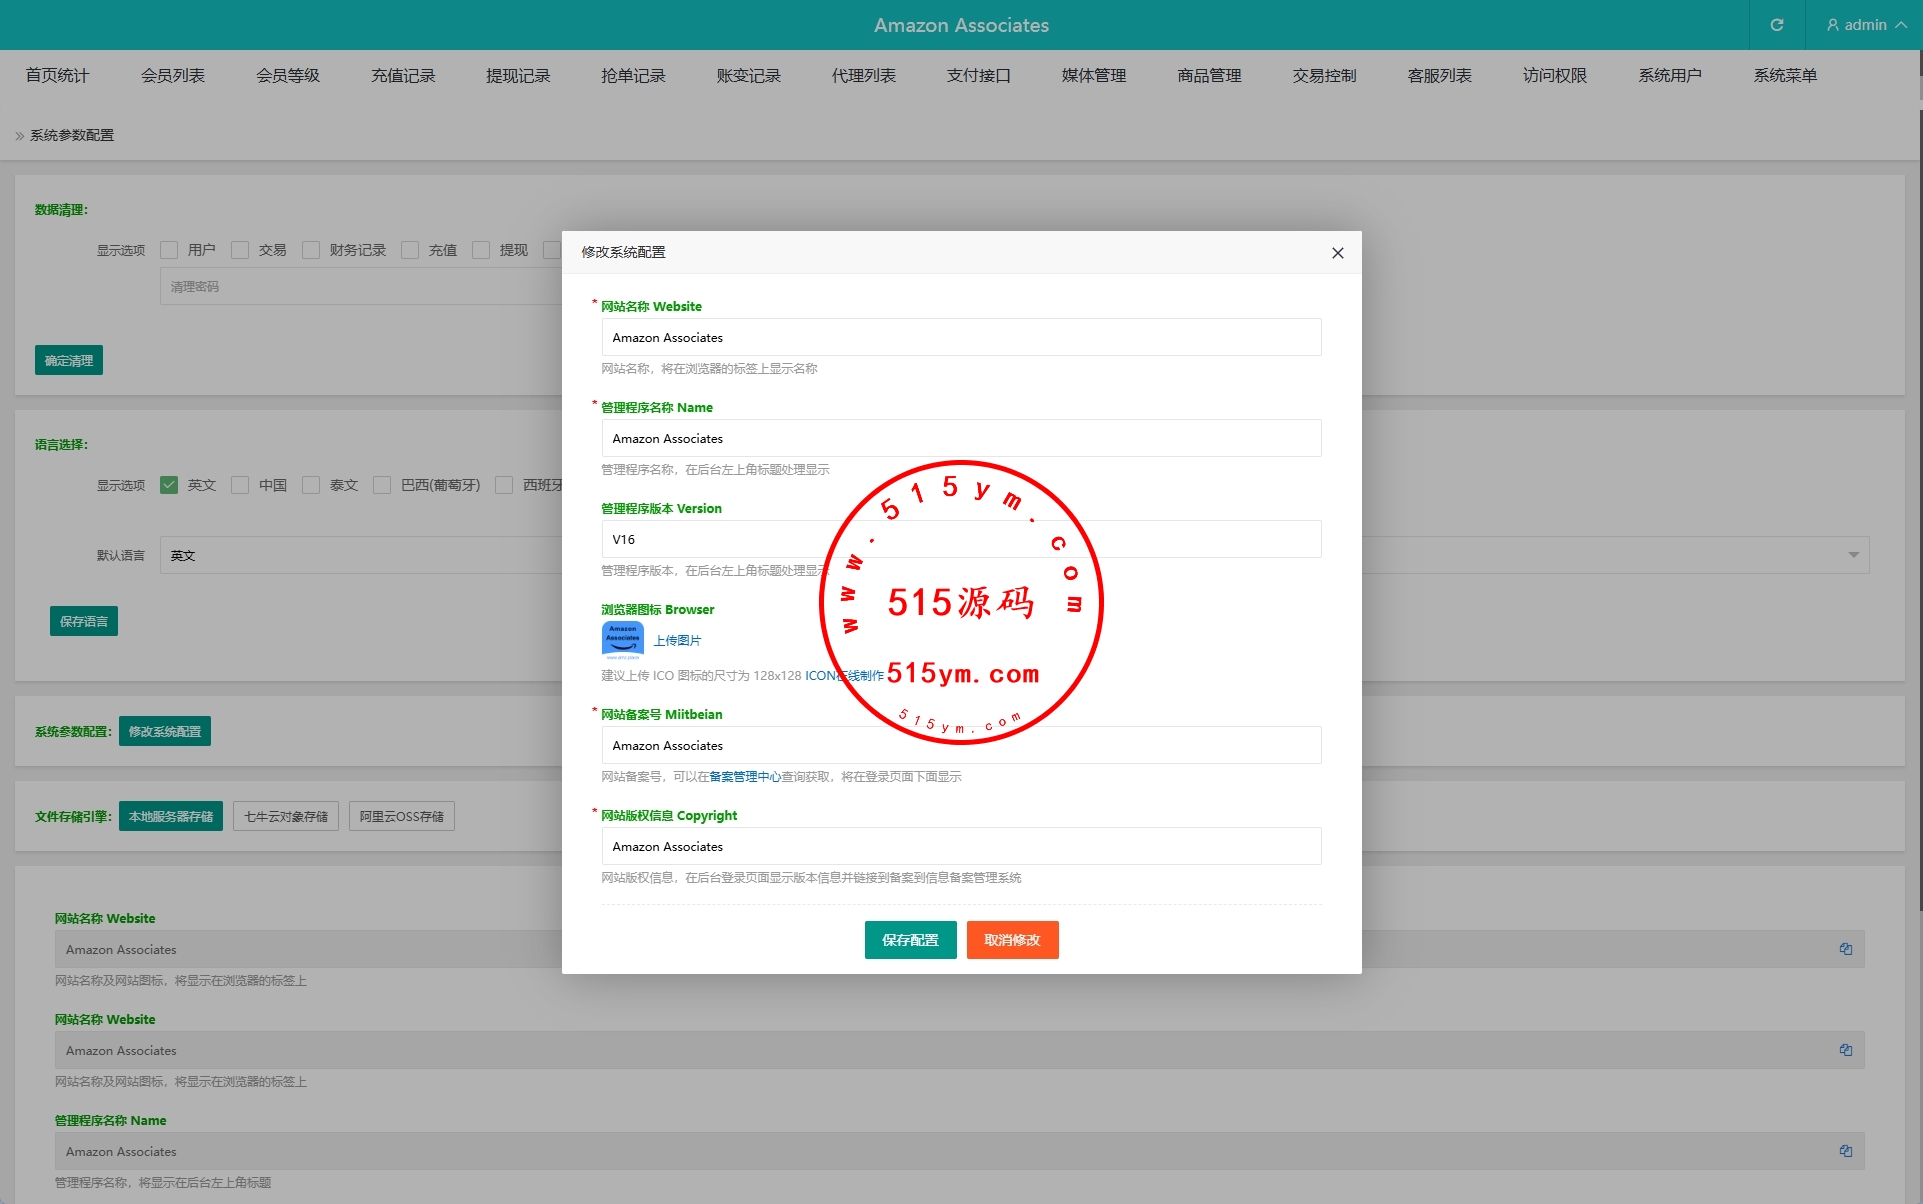Click the 取消修改 button
The image size is (1923, 1204).
[x=1012, y=940]
